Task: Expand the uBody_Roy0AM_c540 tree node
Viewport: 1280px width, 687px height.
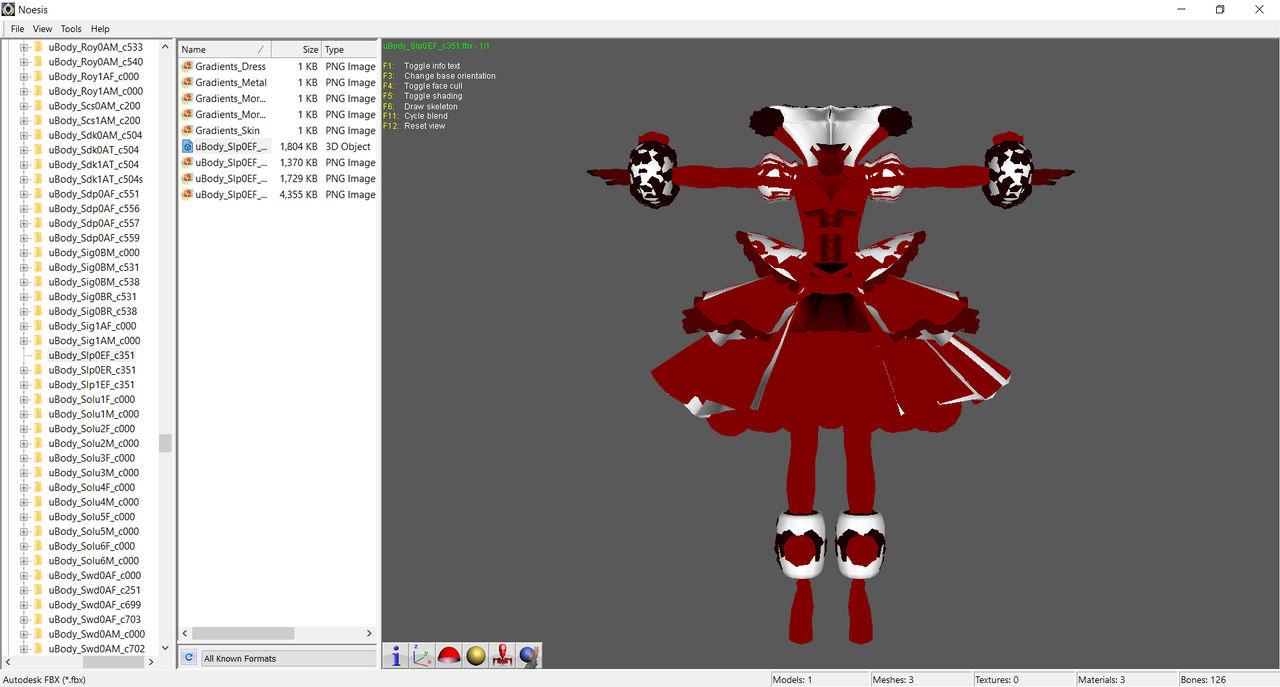Action: (23, 62)
